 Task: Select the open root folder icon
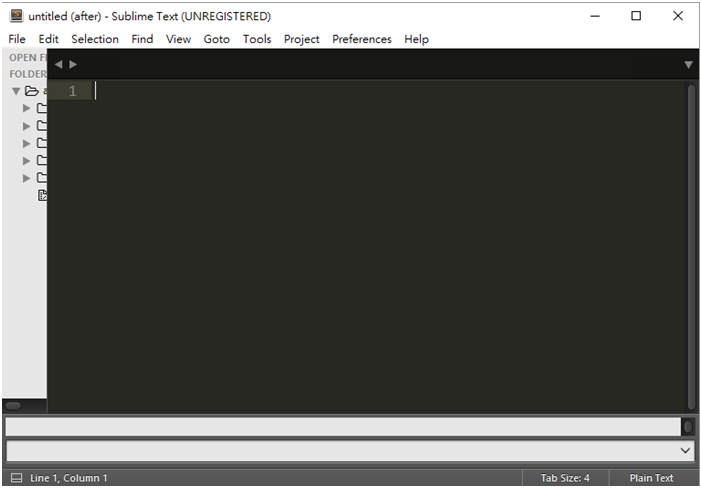coord(31,91)
